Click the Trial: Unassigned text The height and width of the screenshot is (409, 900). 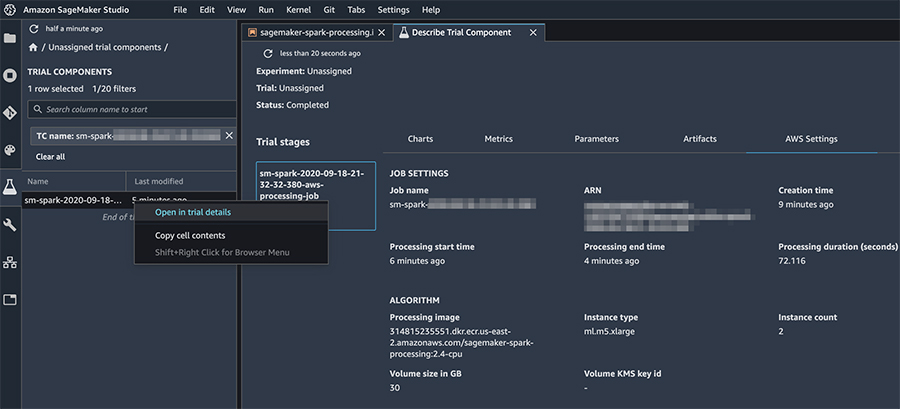point(290,88)
